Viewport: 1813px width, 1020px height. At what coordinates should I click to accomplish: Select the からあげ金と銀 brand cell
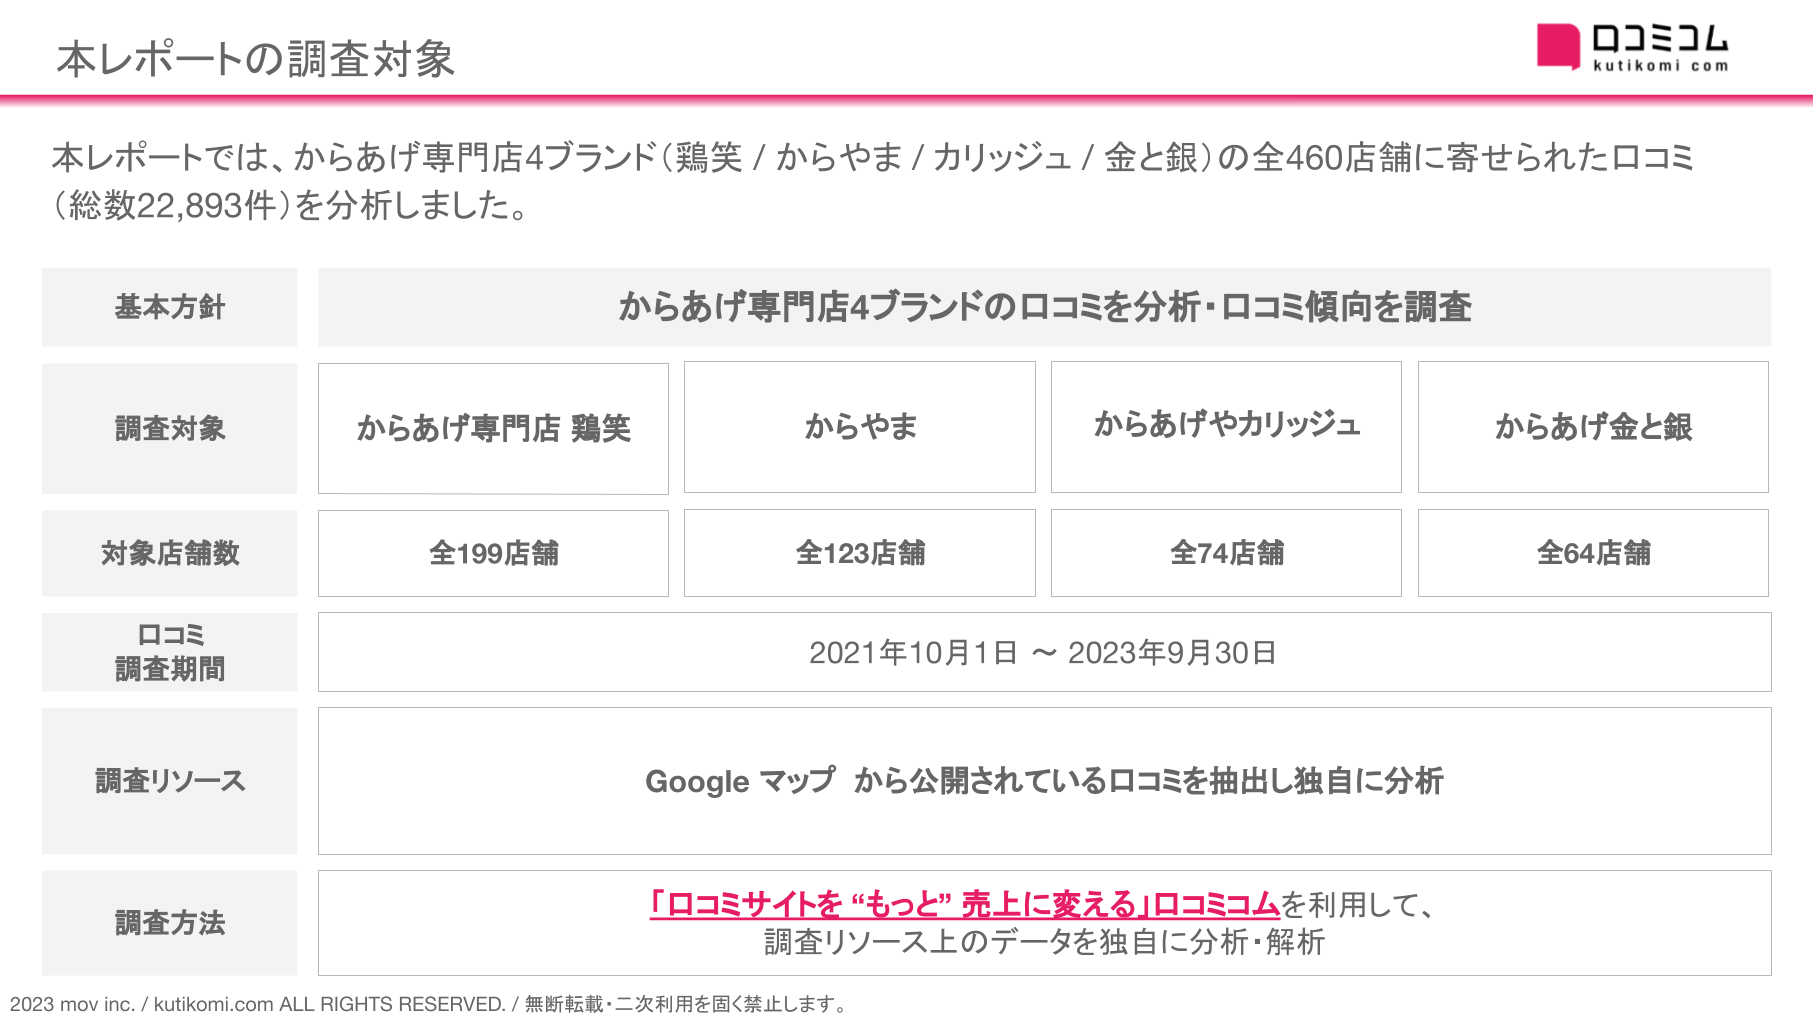1593,427
